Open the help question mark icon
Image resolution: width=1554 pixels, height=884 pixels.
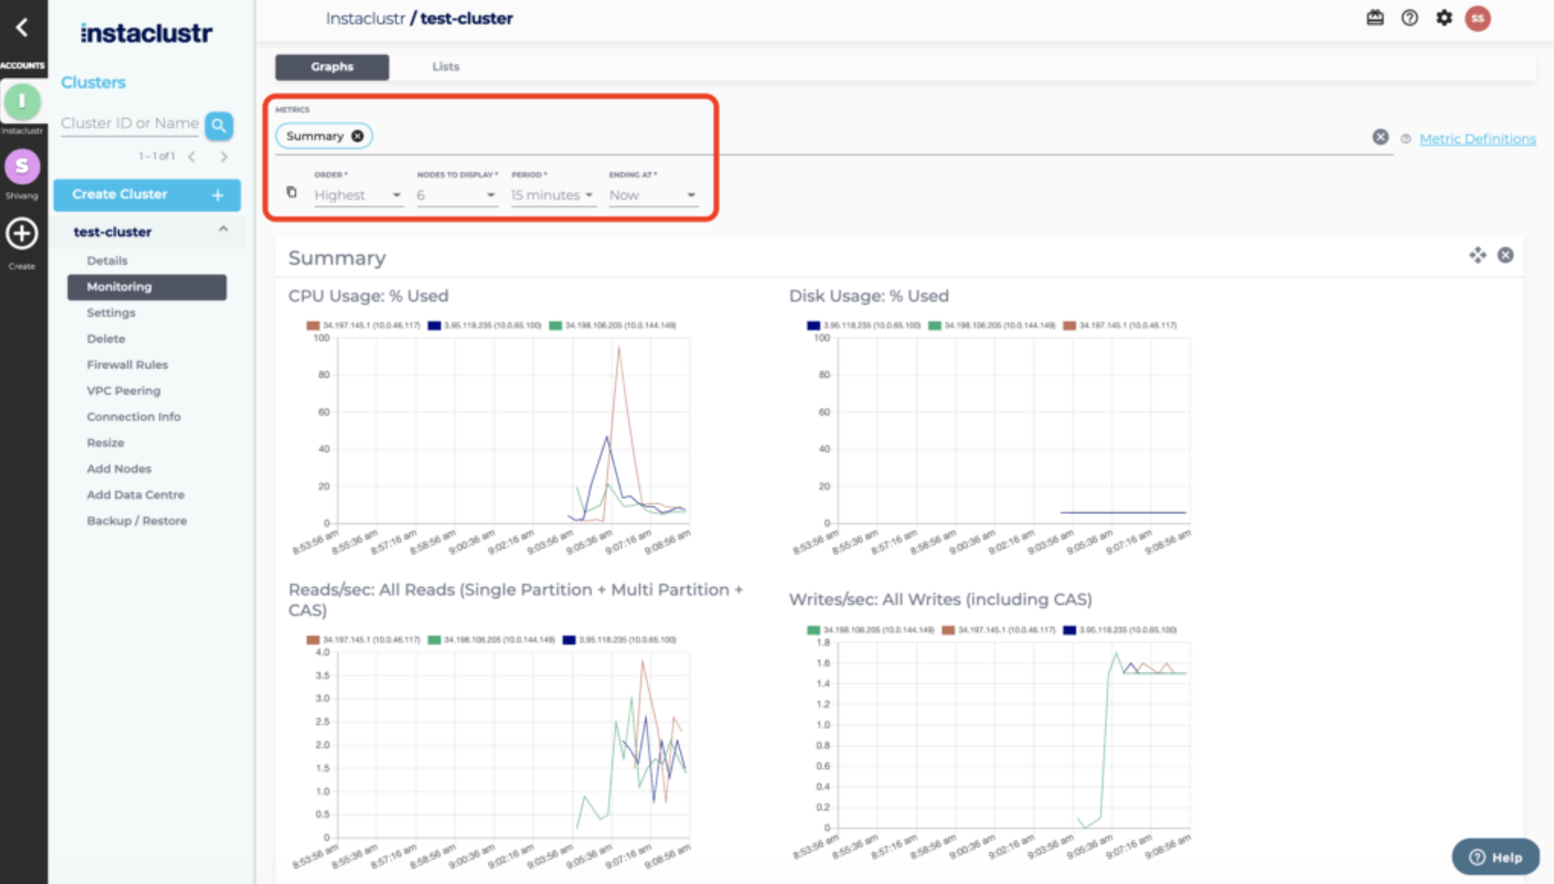pos(1409,18)
